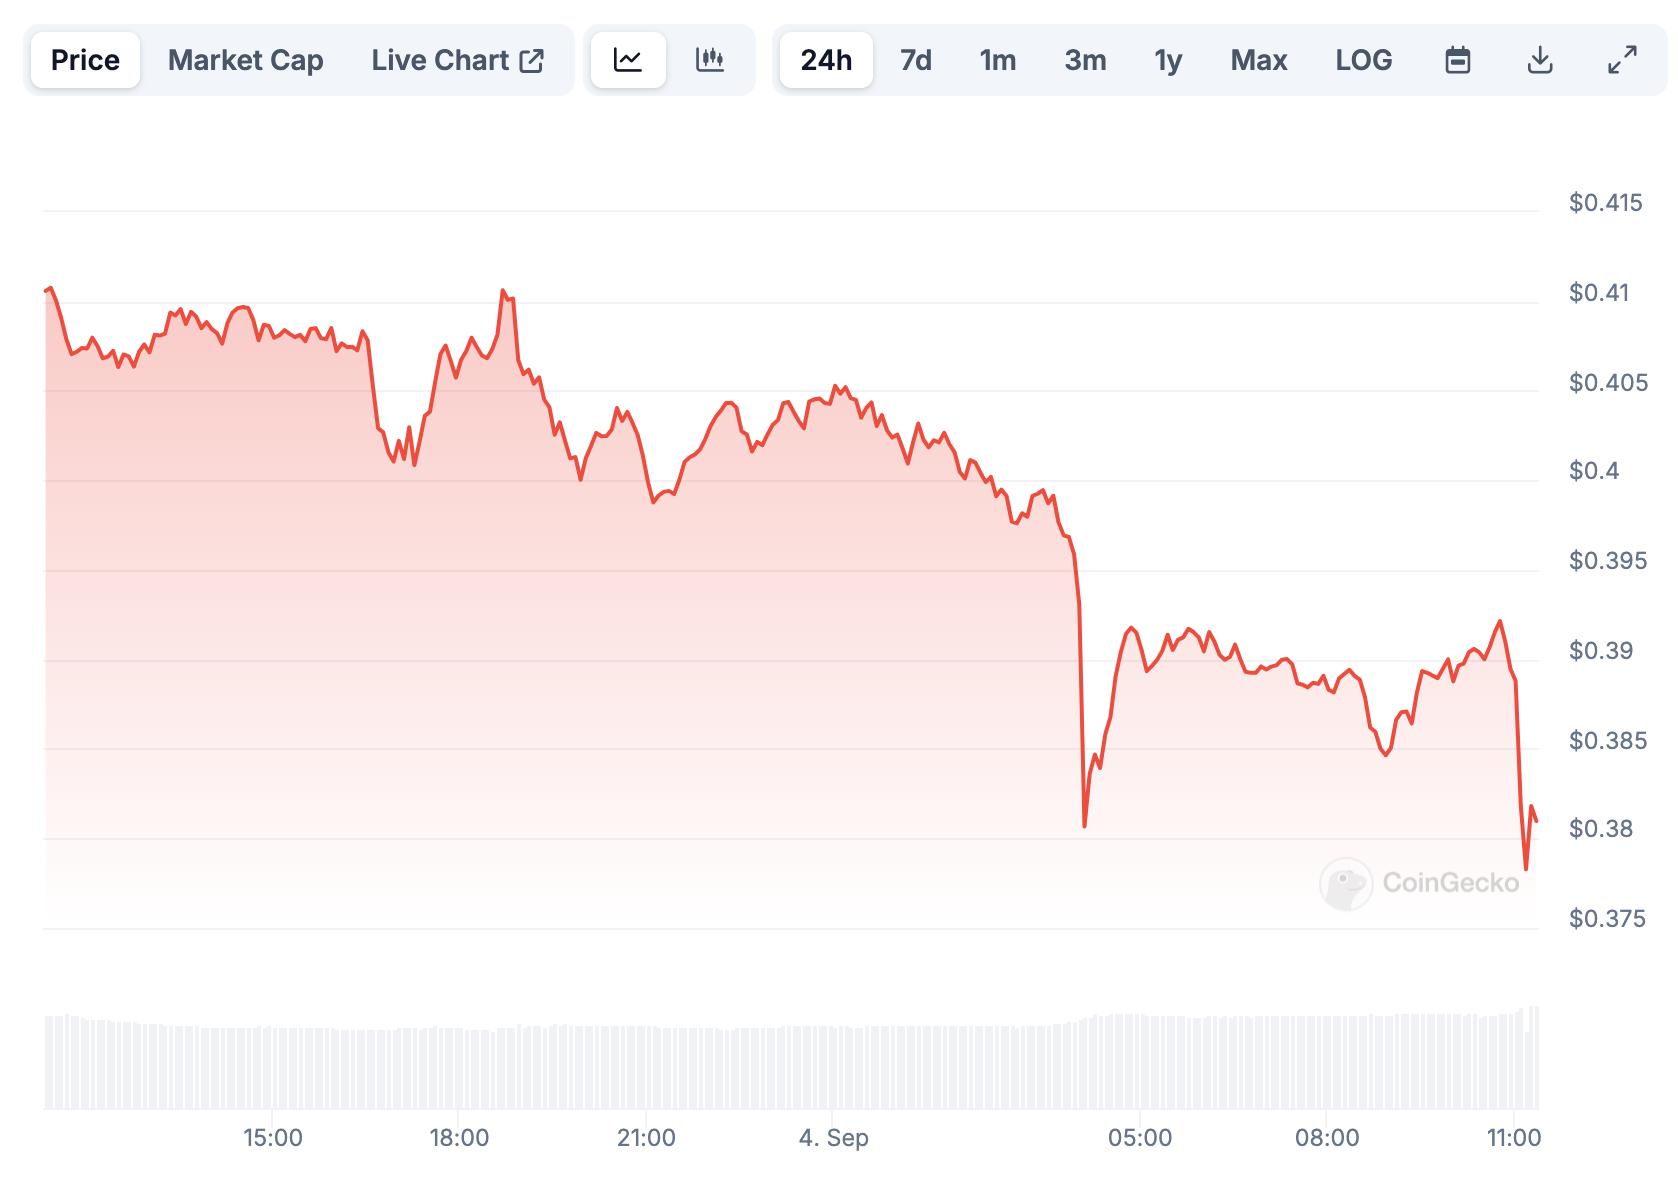
Task: Select the 7d time range
Action: [x=915, y=60]
